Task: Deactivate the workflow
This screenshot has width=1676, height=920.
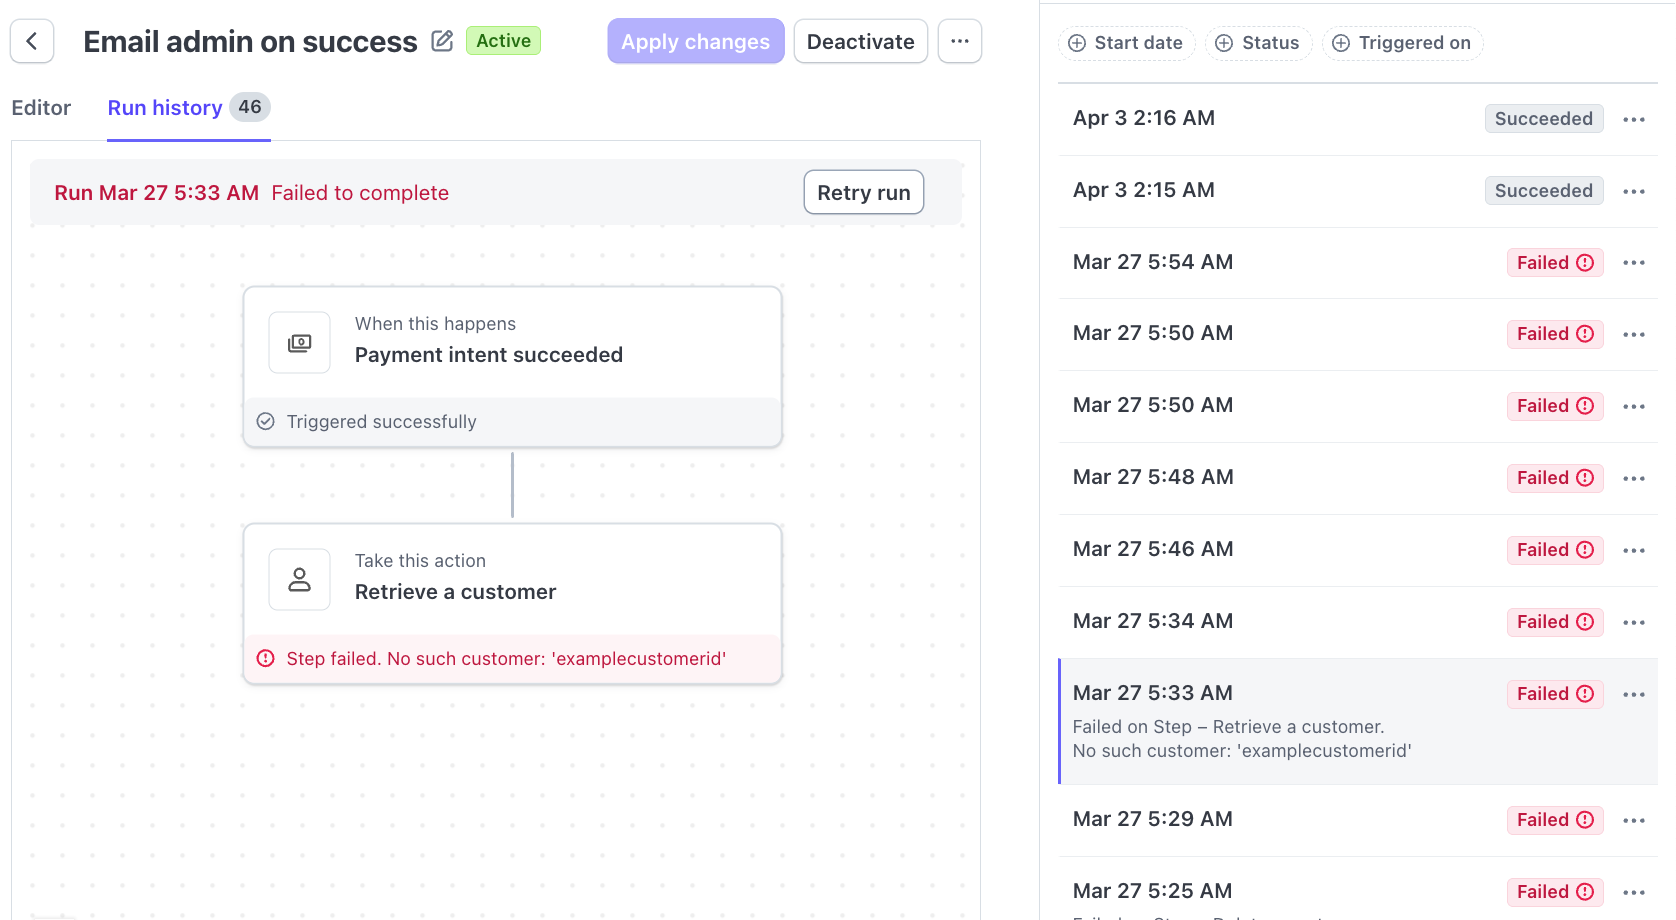Action: [x=860, y=41]
